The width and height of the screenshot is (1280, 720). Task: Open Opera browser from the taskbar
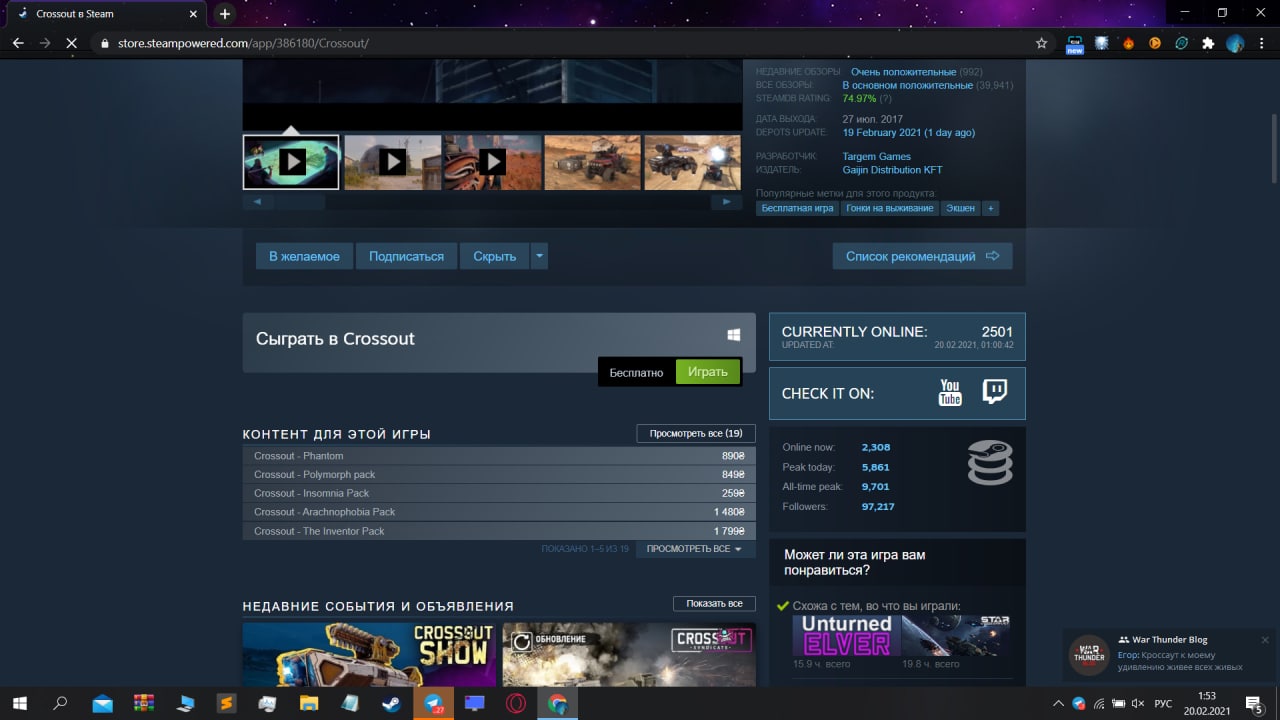tap(516, 703)
